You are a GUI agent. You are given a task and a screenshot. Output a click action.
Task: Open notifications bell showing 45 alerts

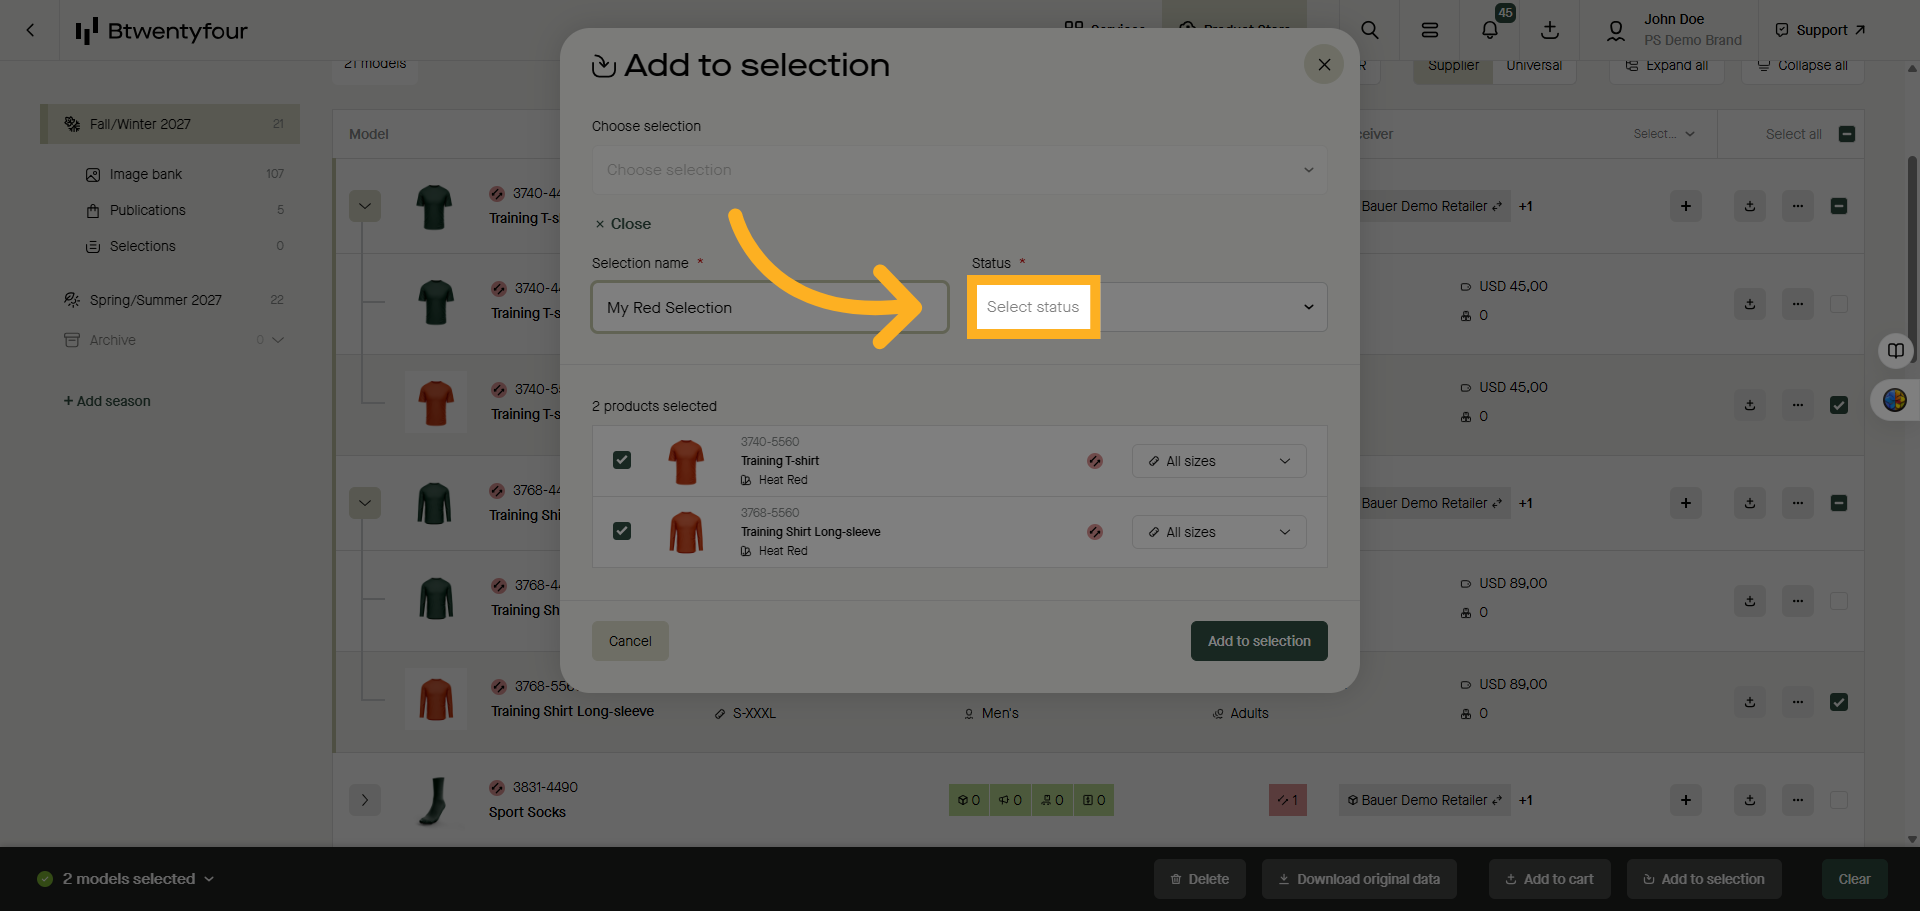(1489, 29)
